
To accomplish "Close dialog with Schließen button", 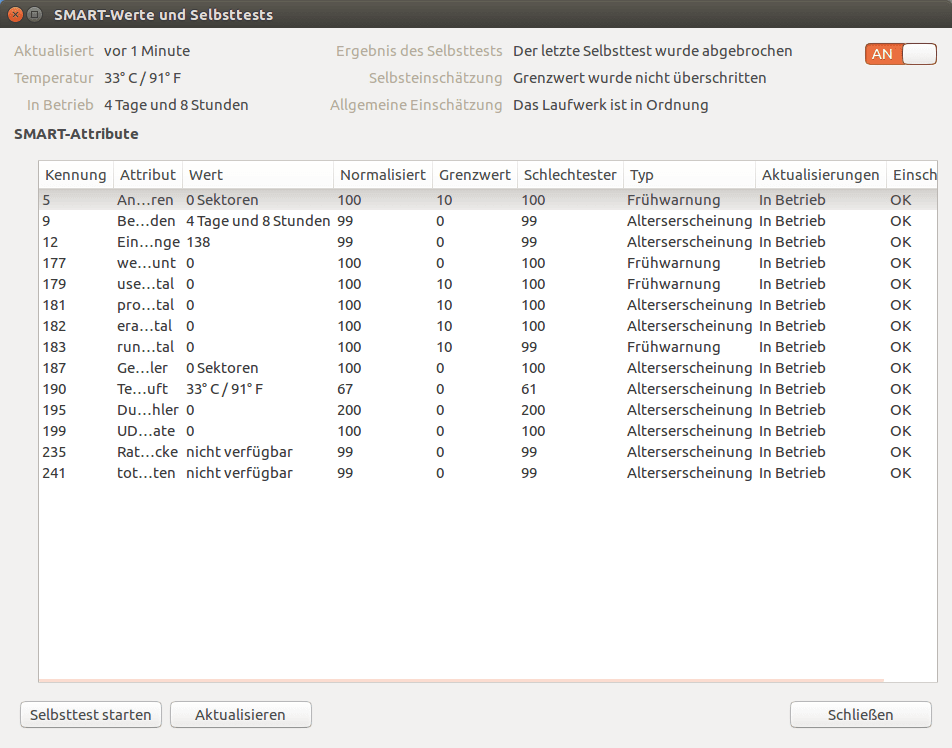I will pos(860,715).
